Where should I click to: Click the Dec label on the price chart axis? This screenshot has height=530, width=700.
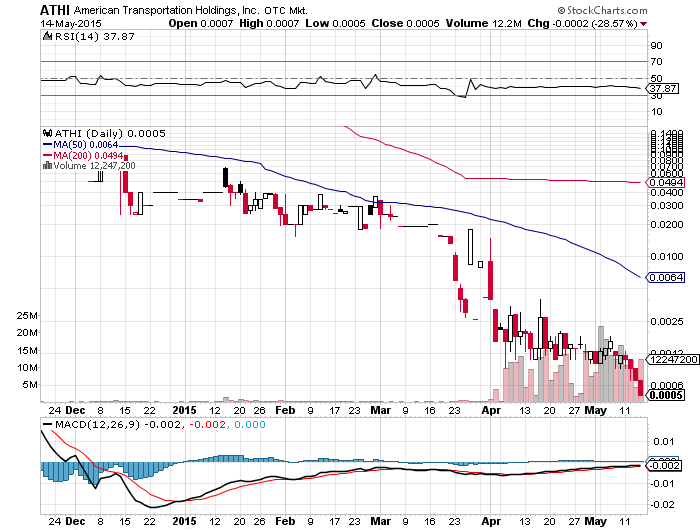point(75,410)
